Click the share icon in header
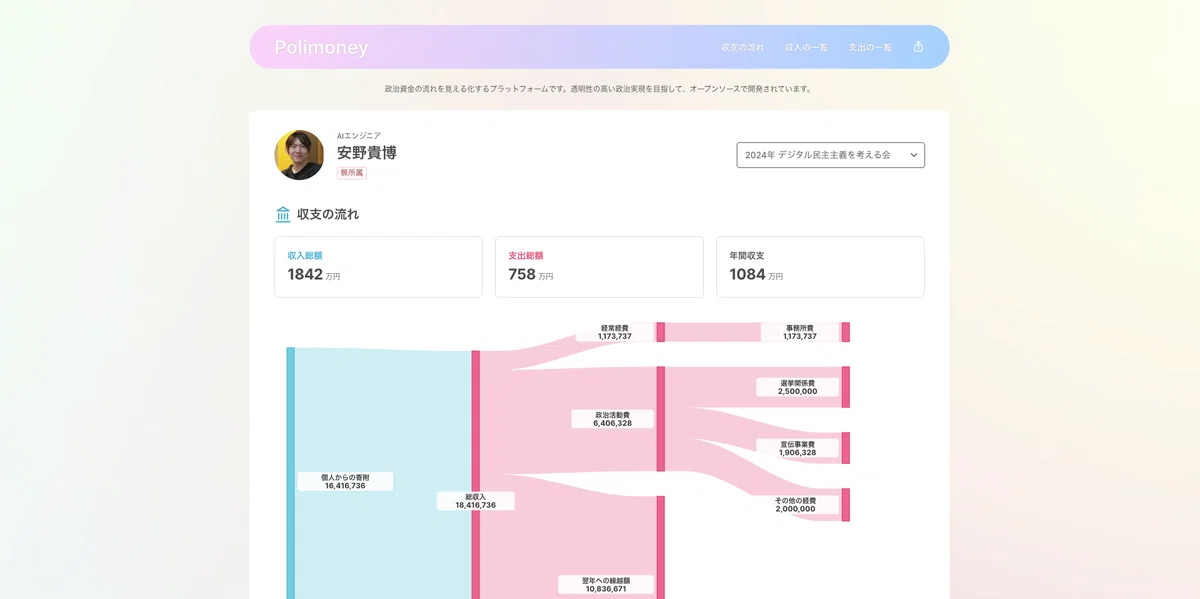The width and height of the screenshot is (1200, 599). coord(918,47)
